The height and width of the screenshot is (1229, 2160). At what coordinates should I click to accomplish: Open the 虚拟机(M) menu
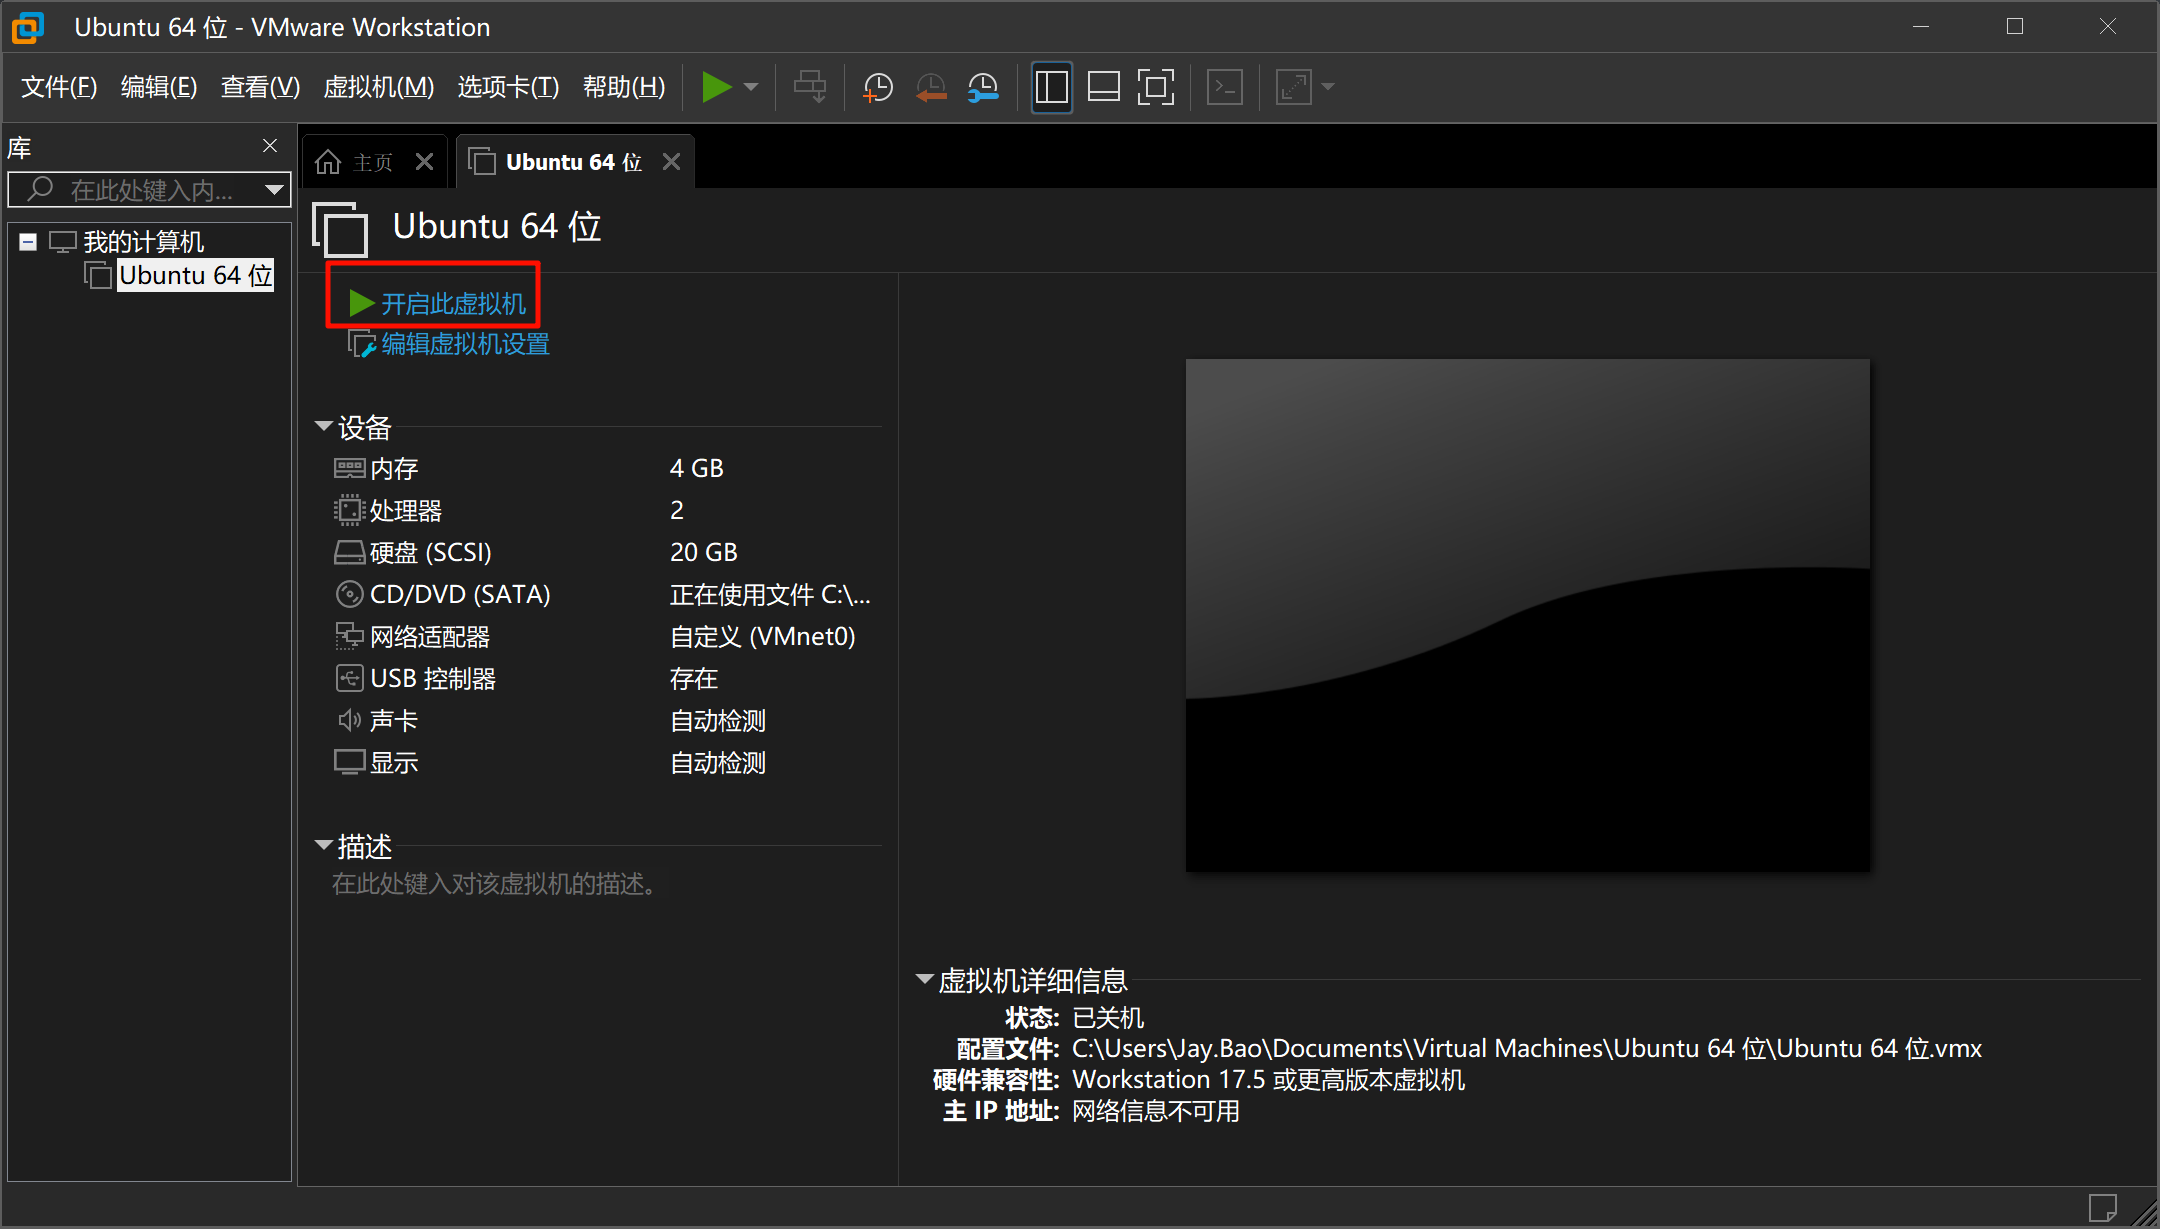click(379, 87)
